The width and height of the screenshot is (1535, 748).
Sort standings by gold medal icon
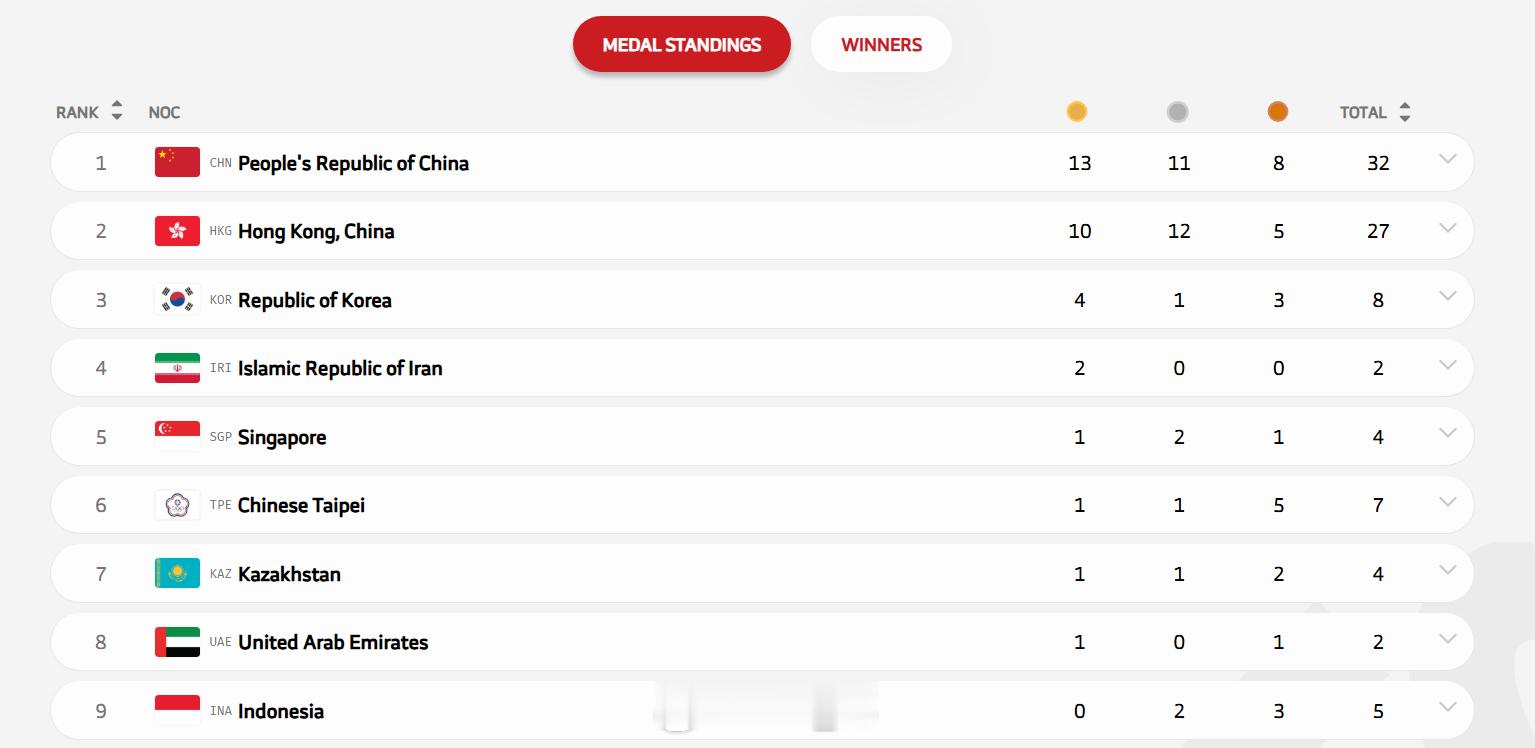[1077, 112]
